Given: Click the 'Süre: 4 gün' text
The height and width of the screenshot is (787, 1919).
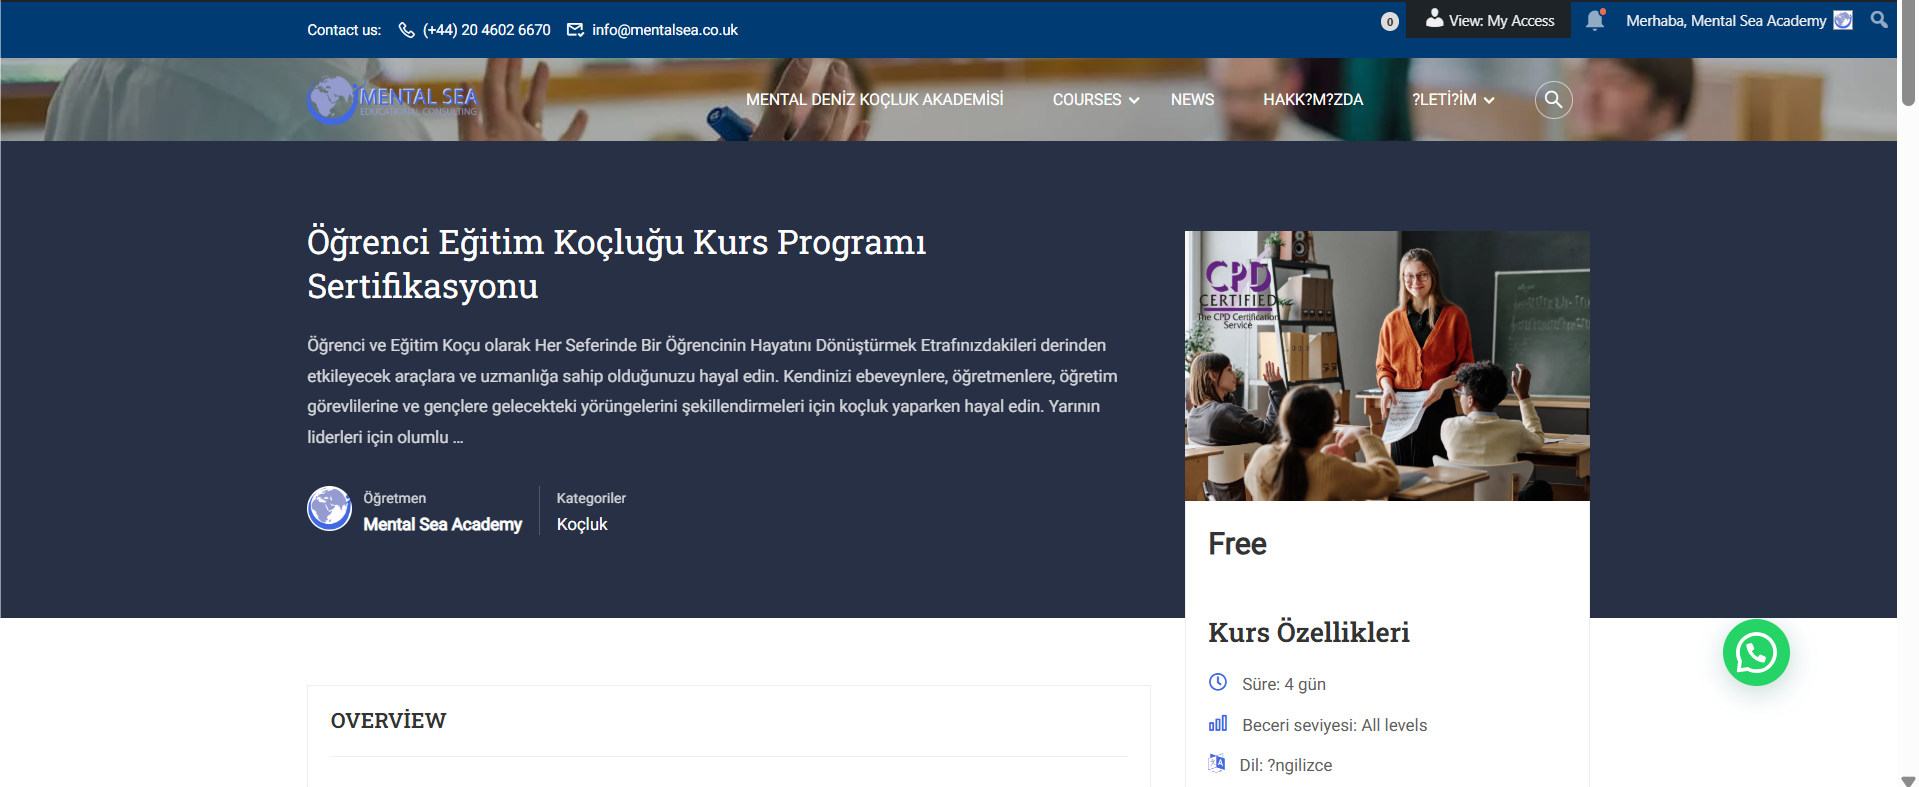Looking at the screenshot, I should 1284,684.
